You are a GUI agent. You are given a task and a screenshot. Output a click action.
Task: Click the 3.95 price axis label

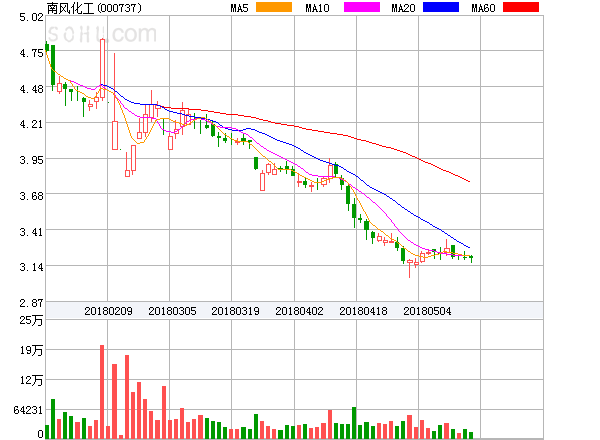coord(31,160)
